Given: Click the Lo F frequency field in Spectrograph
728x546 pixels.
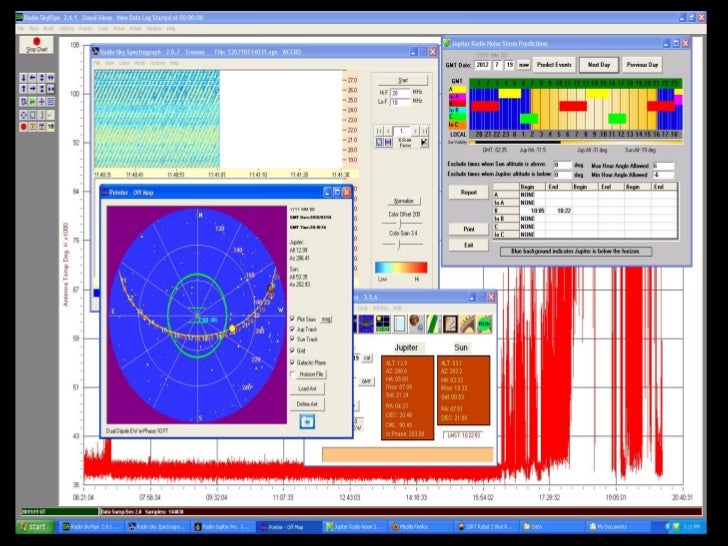Looking at the screenshot, I should point(400,102).
